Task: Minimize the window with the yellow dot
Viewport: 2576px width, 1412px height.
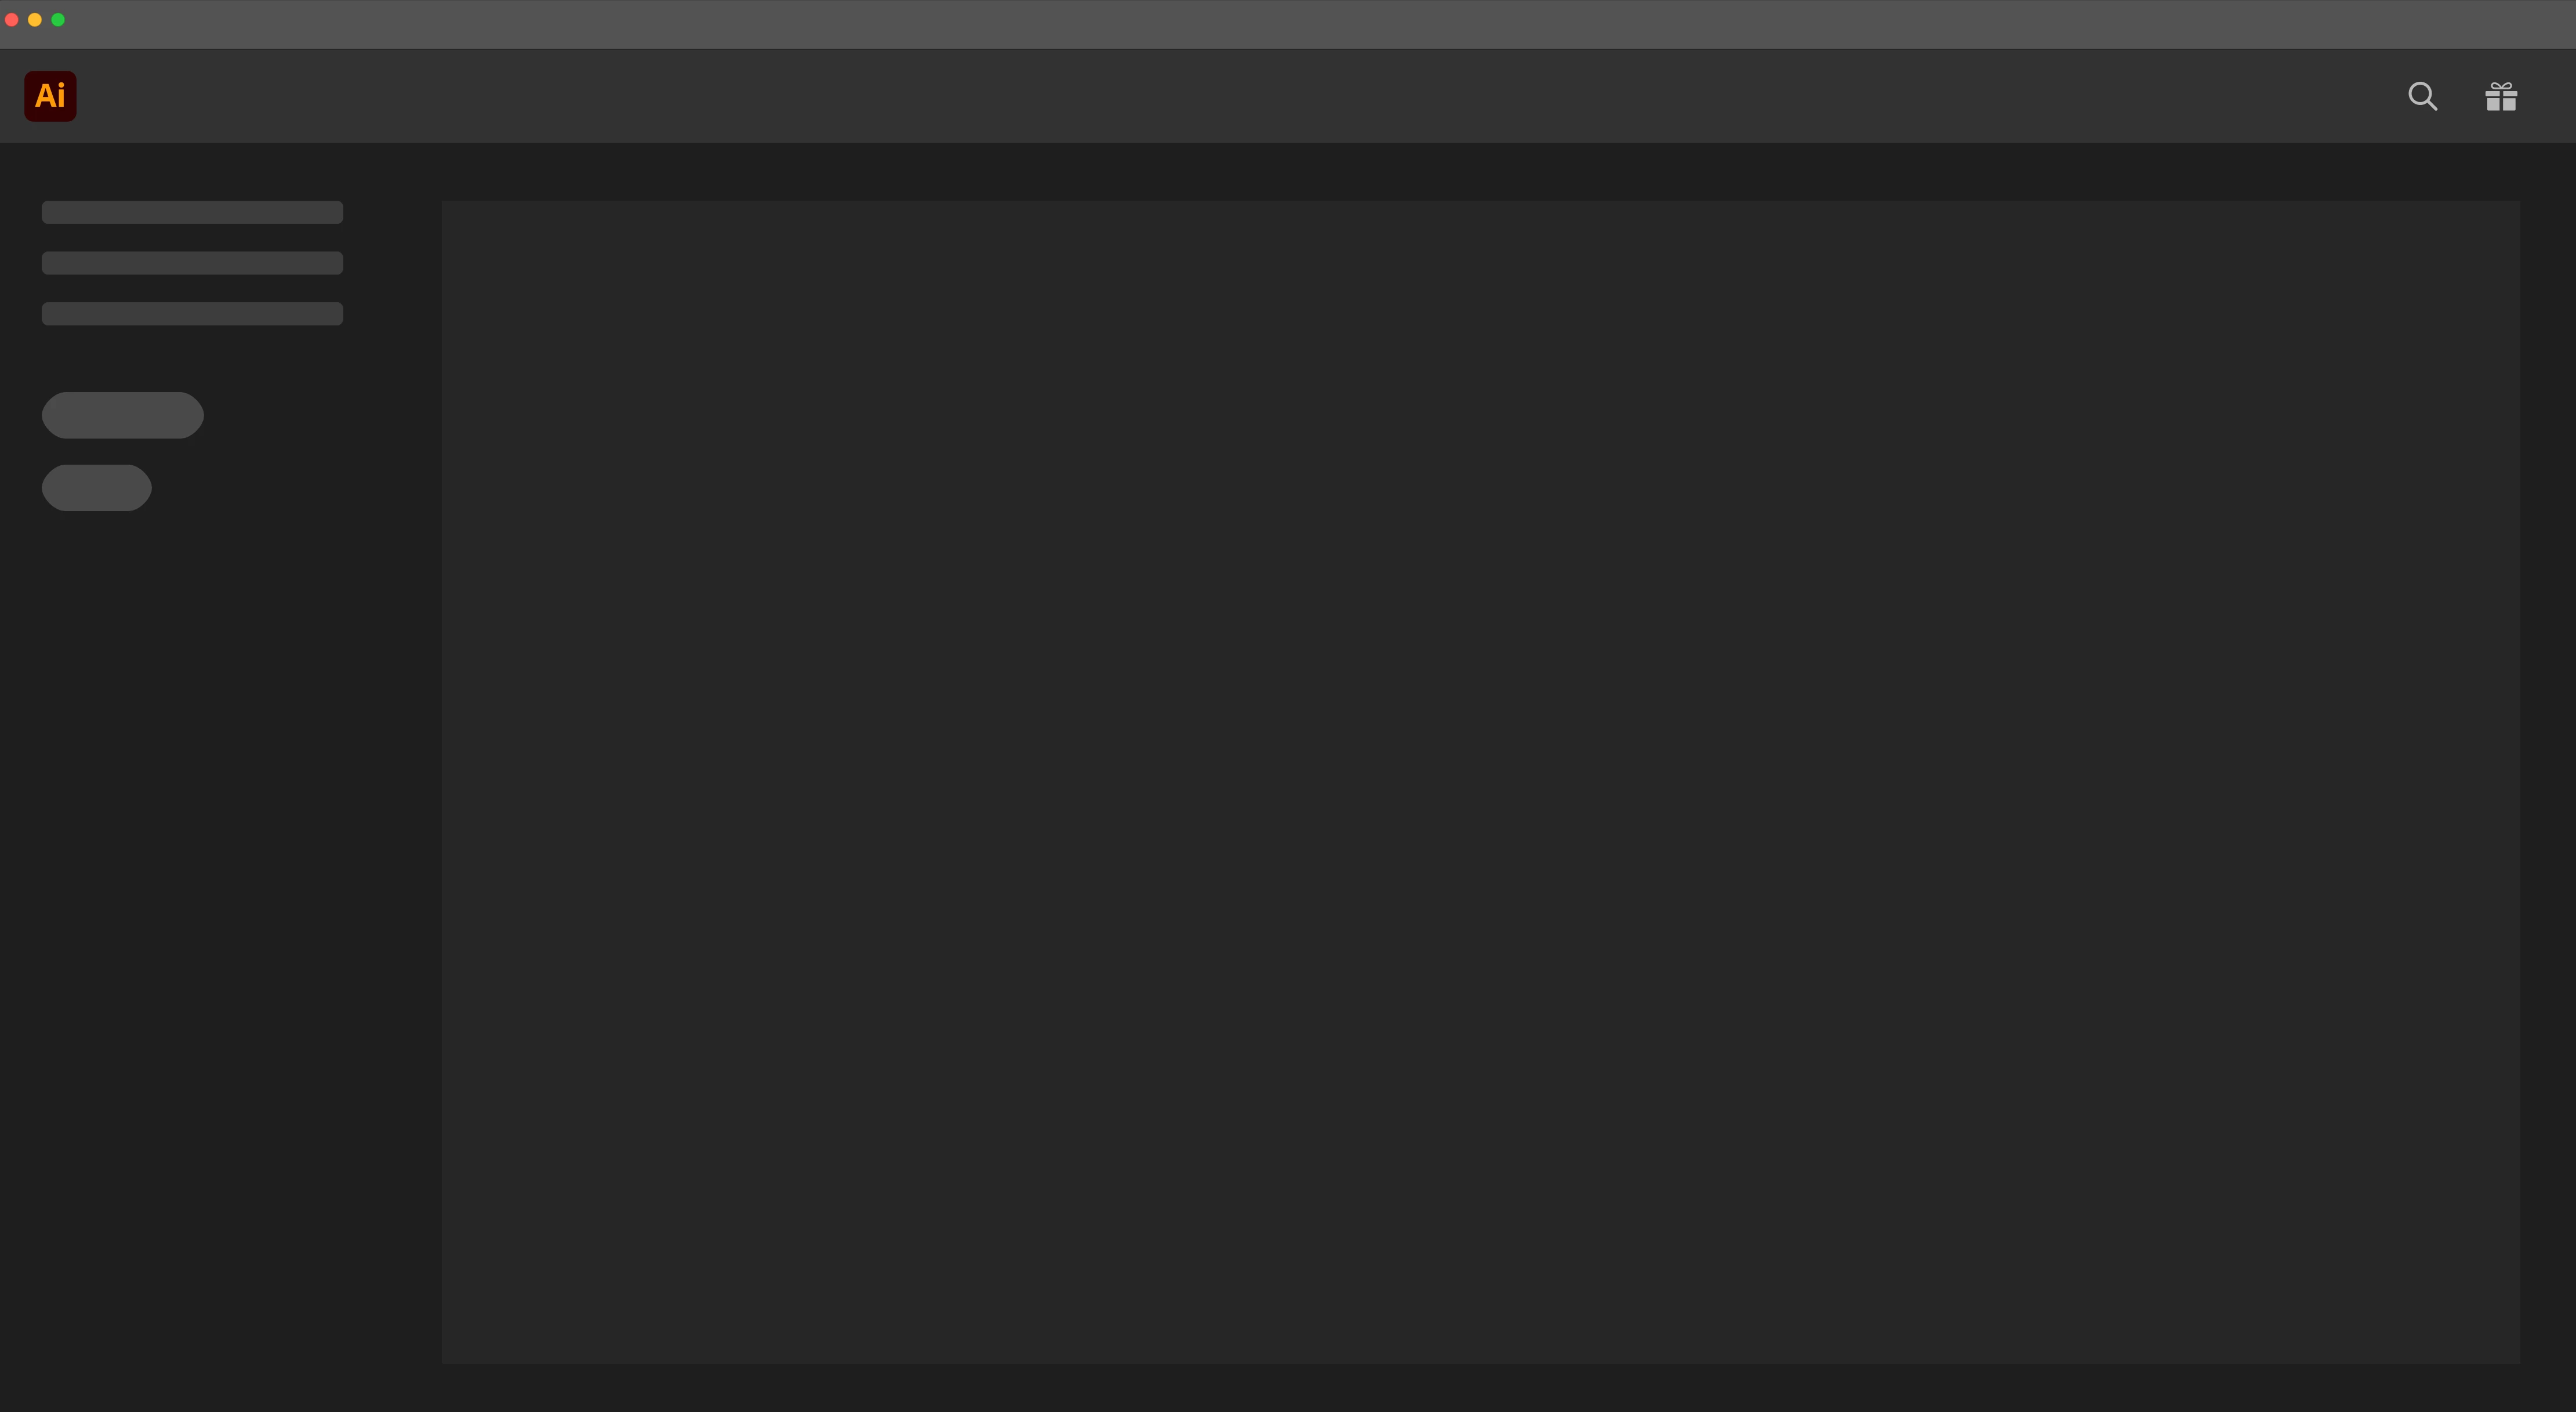Action: pyautogui.click(x=35, y=20)
